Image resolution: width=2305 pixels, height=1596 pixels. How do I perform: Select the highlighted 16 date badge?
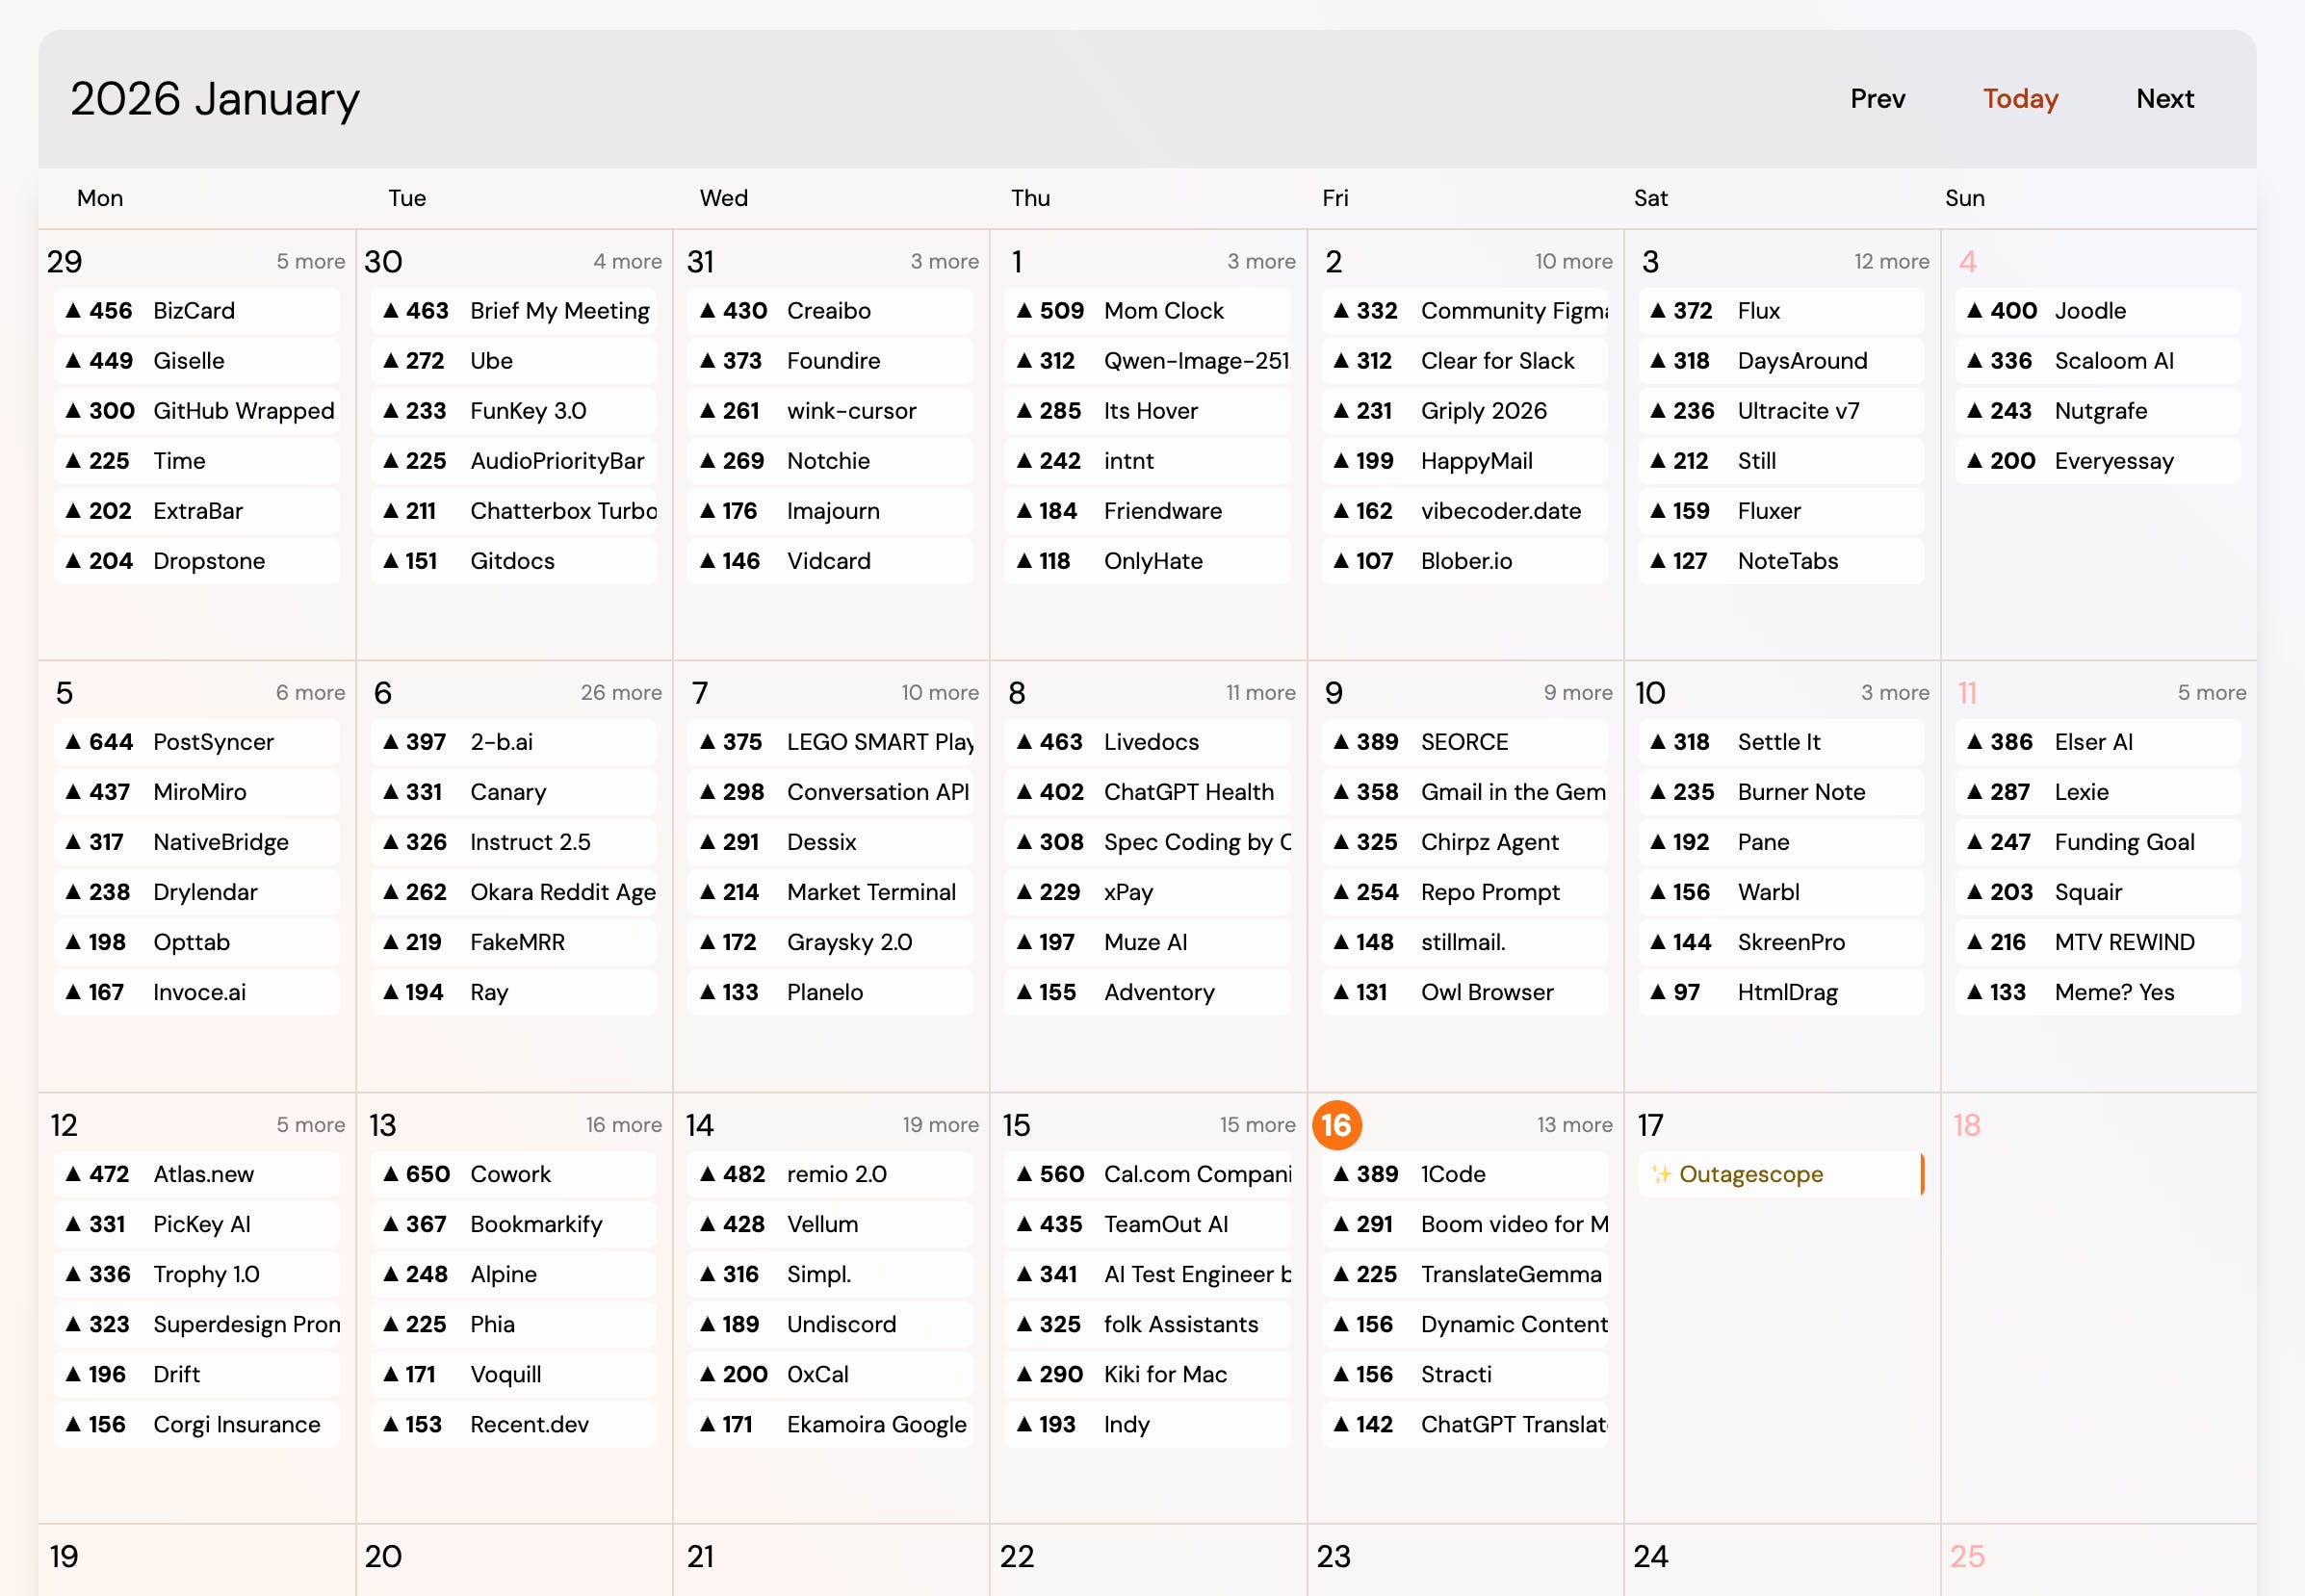(x=1336, y=1125)
